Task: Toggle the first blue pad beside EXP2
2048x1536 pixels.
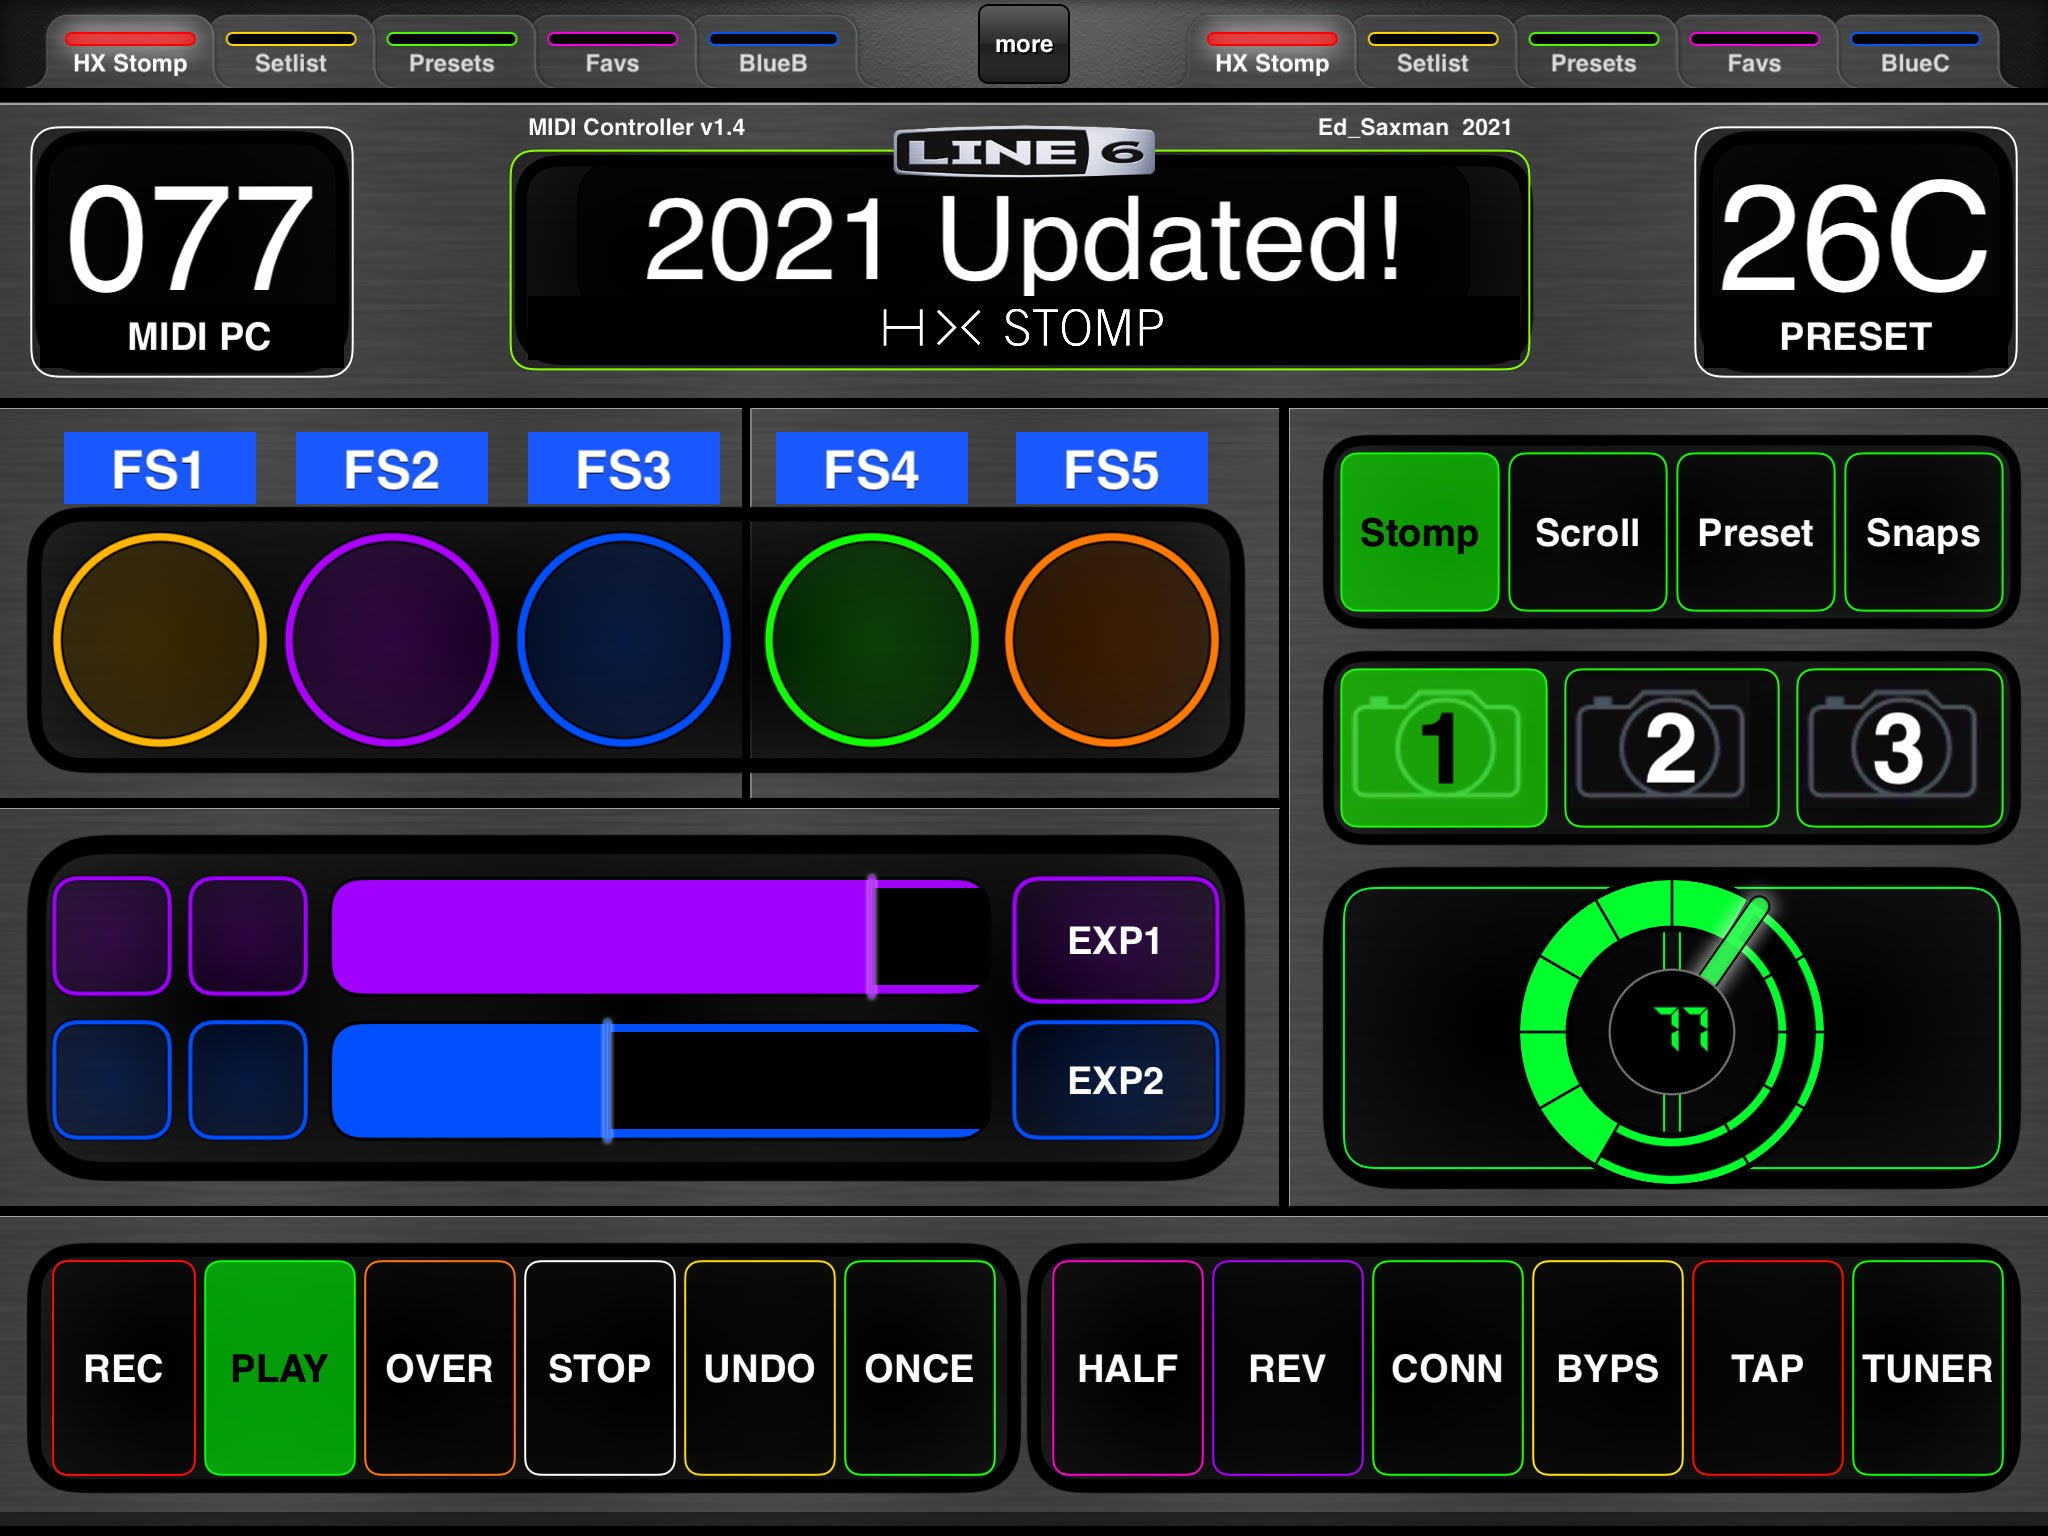Action: 112,1080
